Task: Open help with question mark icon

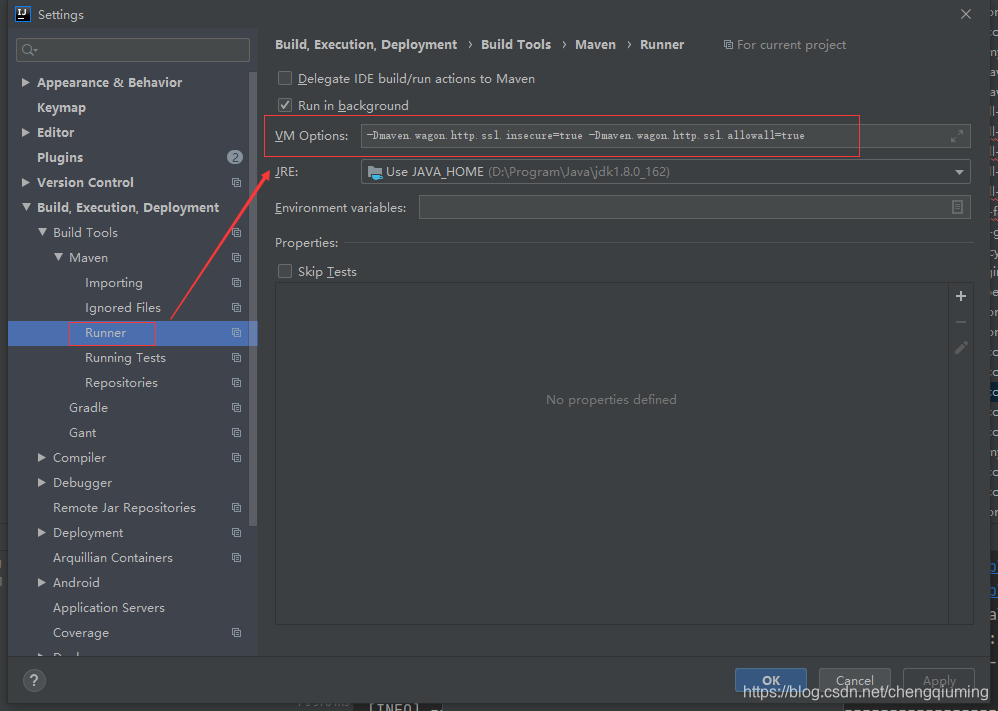Action: 34,680
